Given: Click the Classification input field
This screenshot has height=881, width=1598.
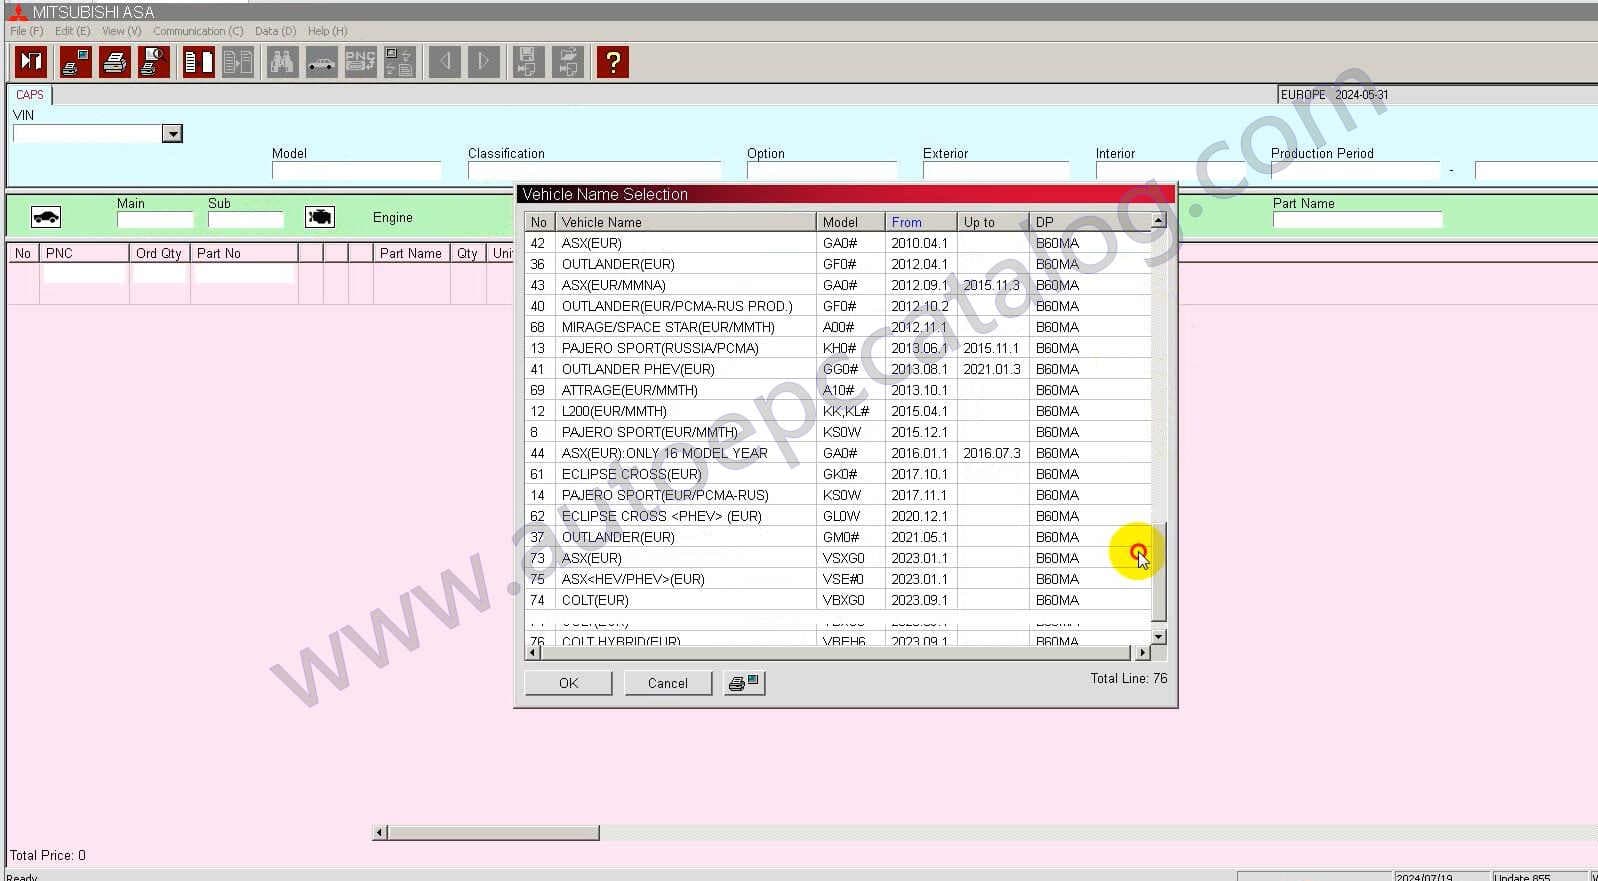Looking at the screenshot, I should tap(594, 171).
